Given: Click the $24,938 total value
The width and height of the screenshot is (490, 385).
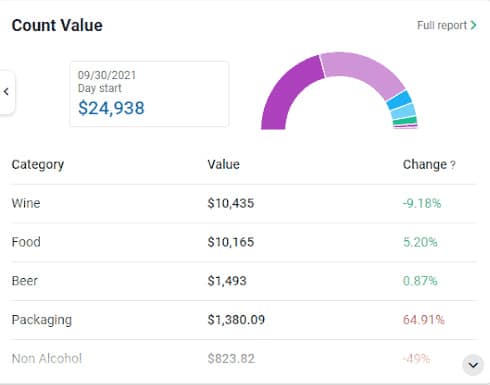Looking at the screenshot, I should 111,108.
